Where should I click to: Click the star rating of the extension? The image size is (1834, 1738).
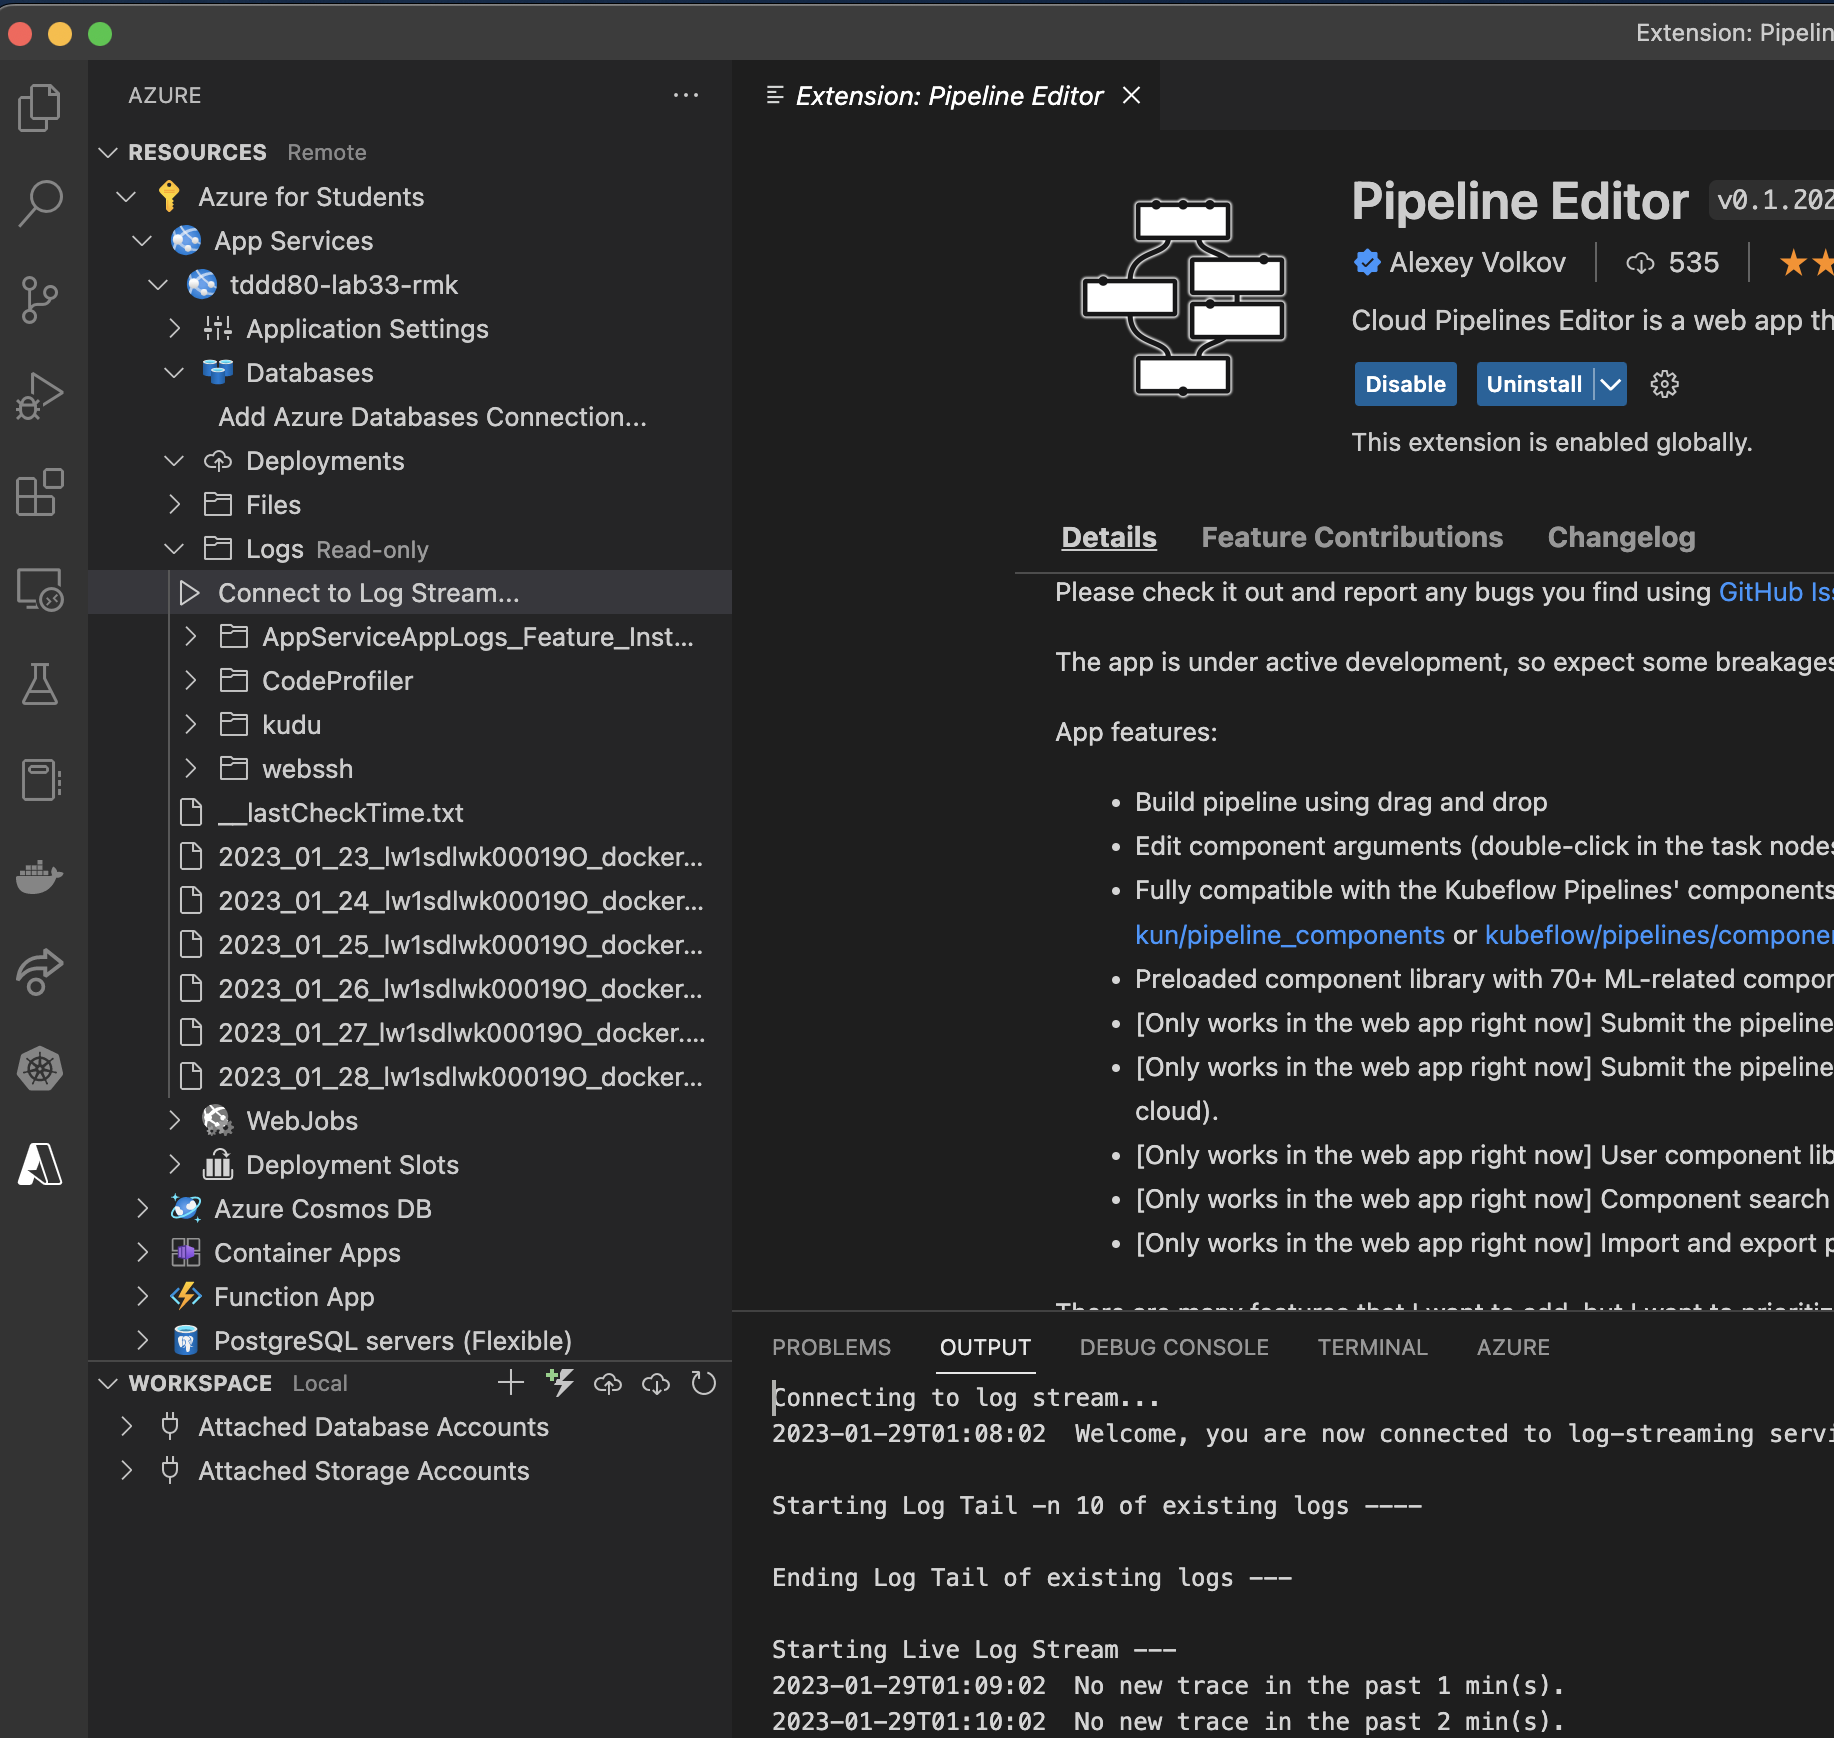(x=1806, y=263)
